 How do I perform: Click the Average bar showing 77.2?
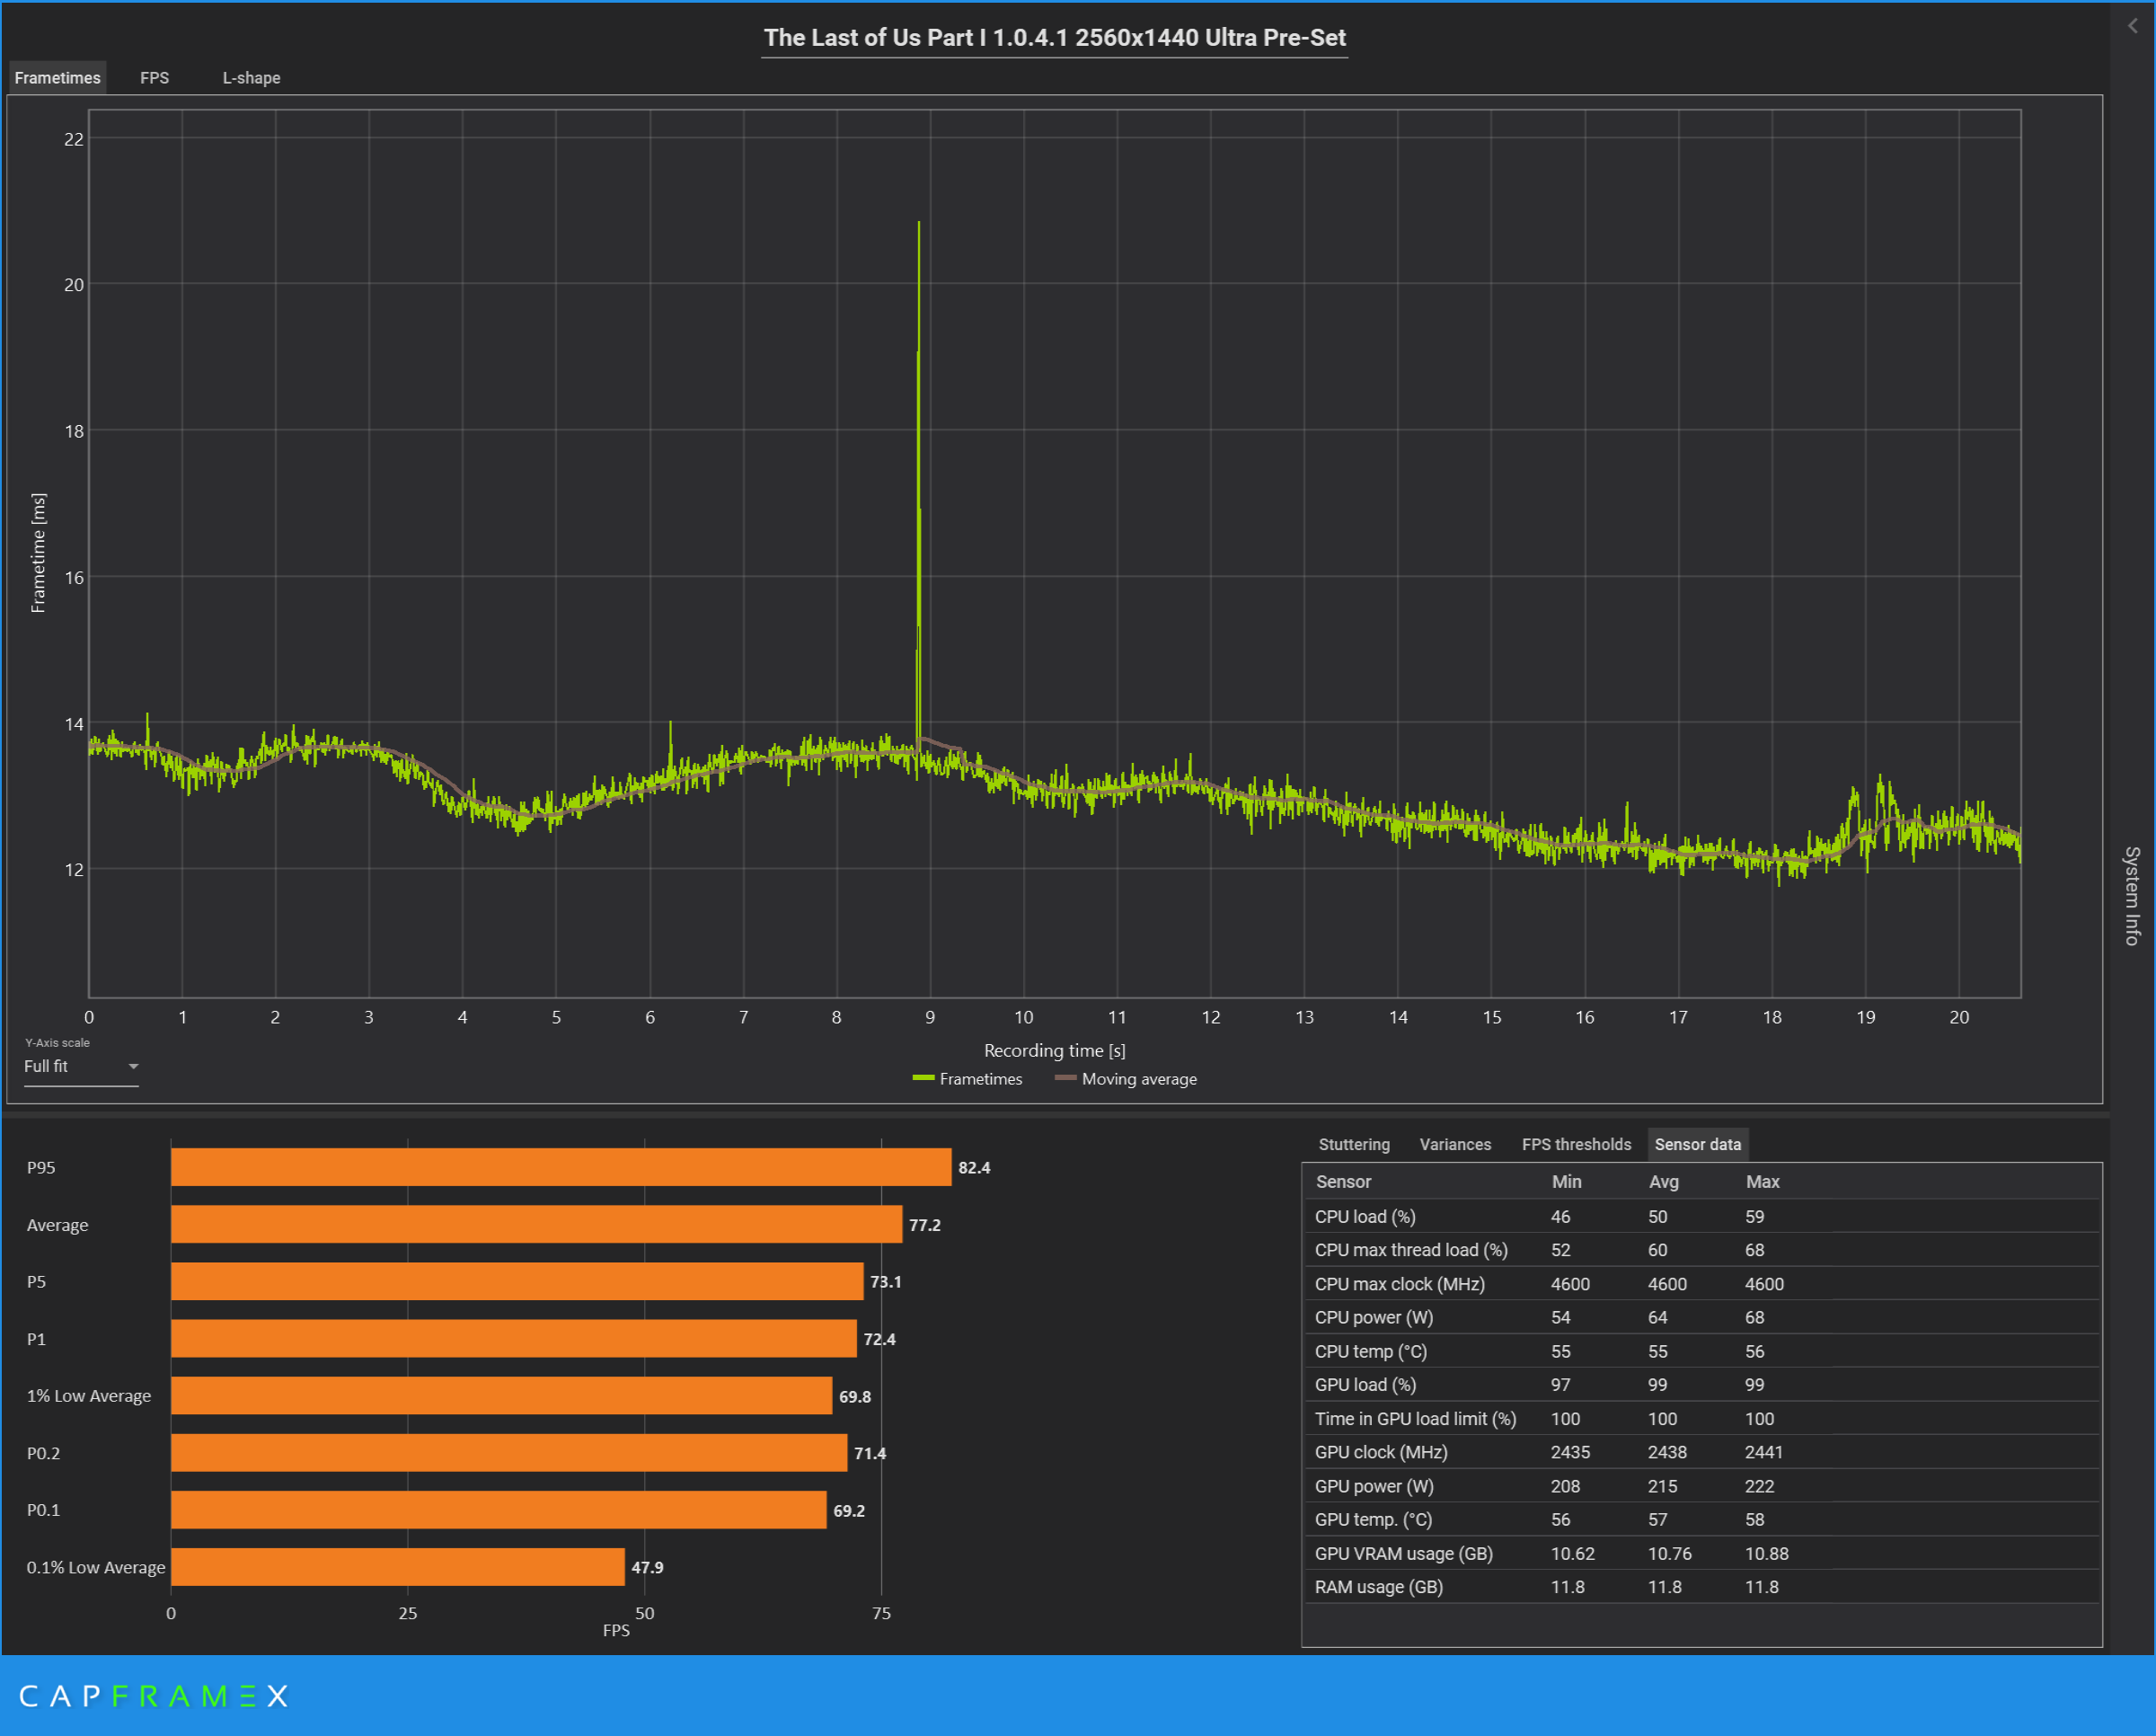click(x=536, y=1224)
